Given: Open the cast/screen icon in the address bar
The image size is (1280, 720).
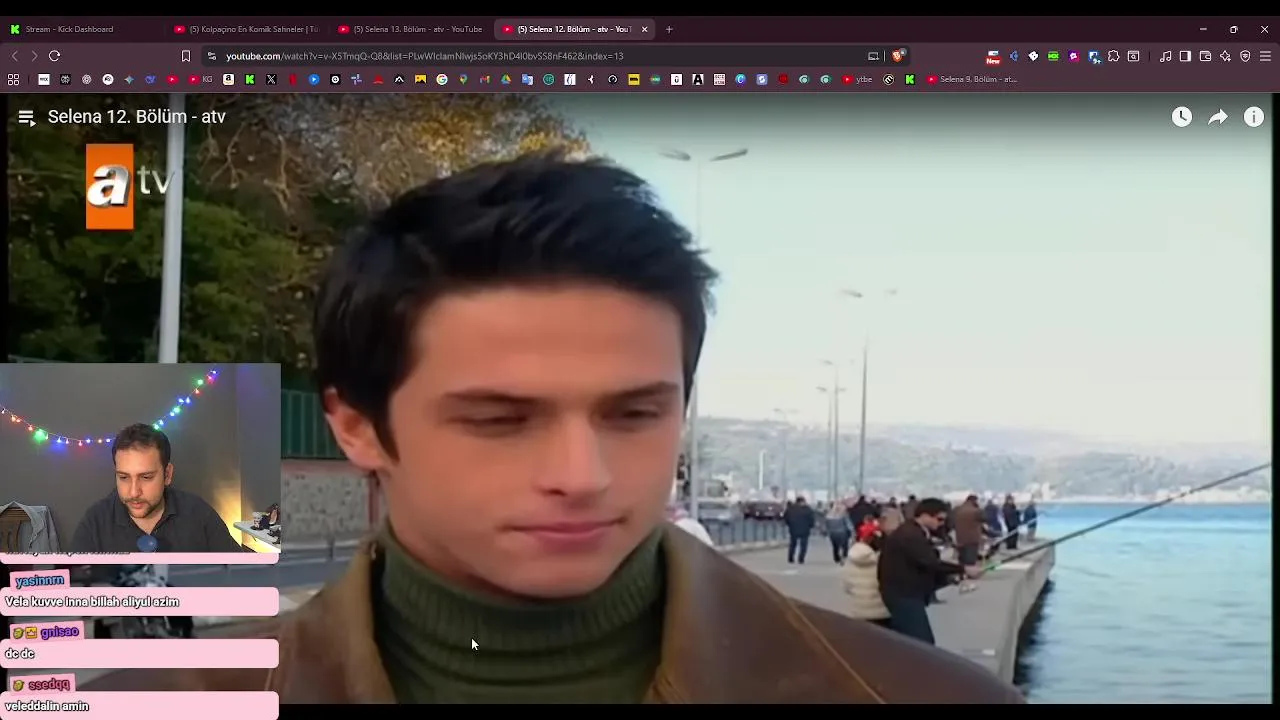Looking at the screenshot, I should point(873,56).
